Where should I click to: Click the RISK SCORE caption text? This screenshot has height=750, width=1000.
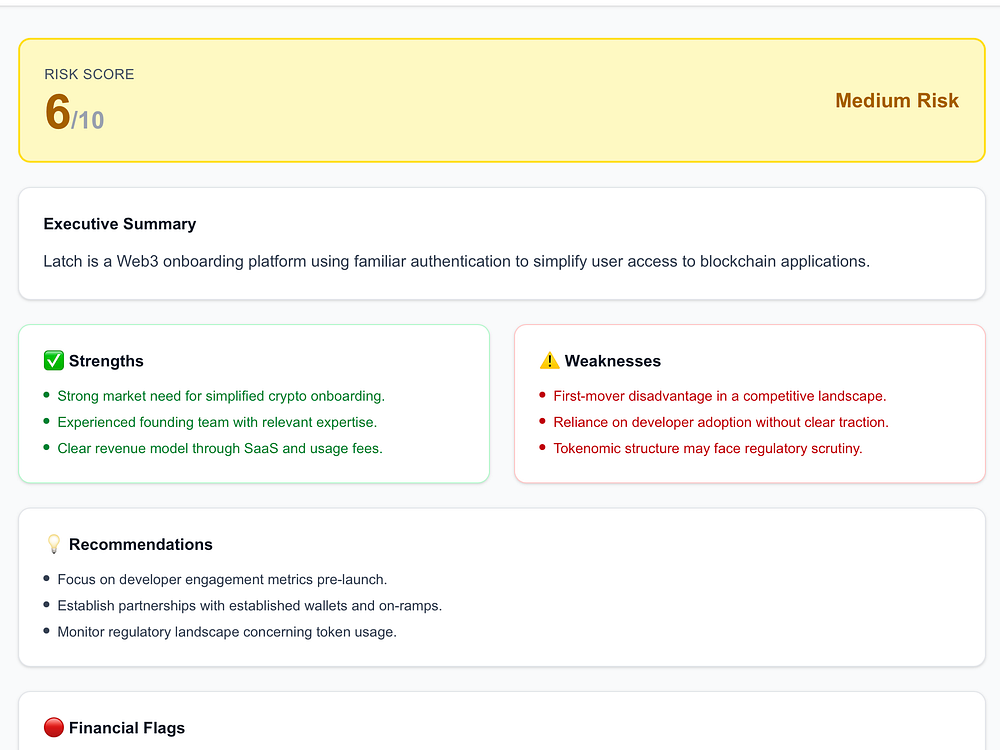coord(89,74)
